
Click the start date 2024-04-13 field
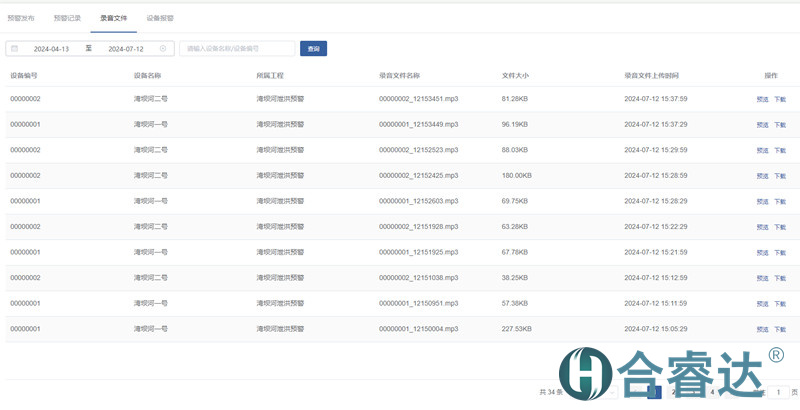[x=51, y=48]
